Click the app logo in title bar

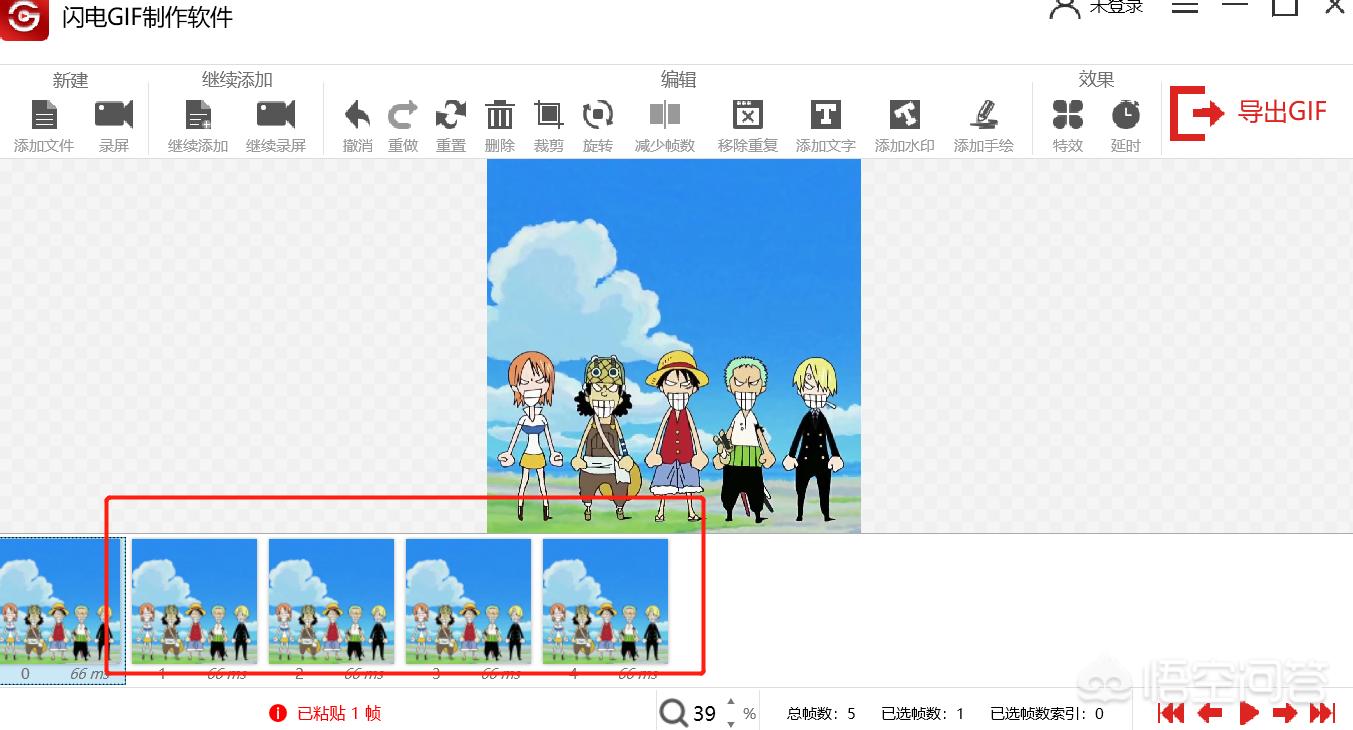(x=24, y=18)
